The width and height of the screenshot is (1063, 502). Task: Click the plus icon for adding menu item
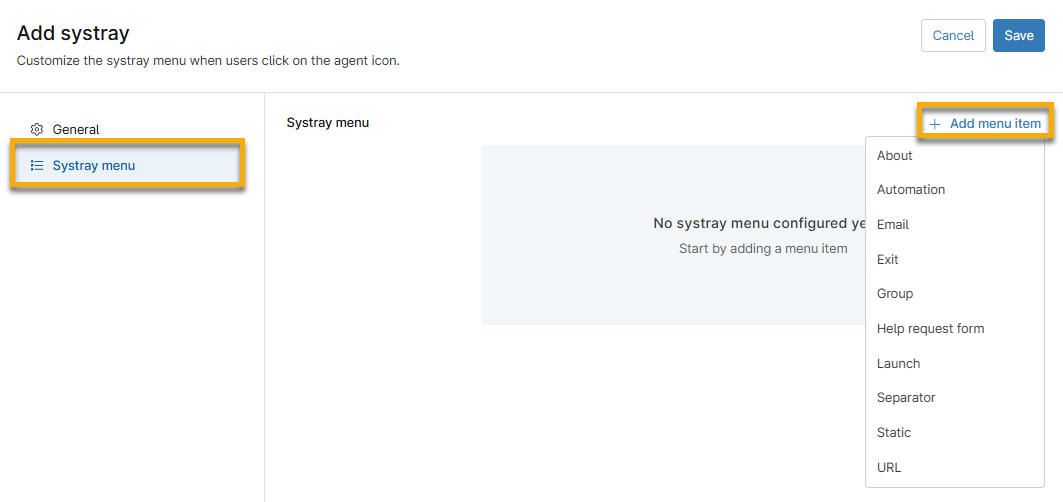(935, 124)
